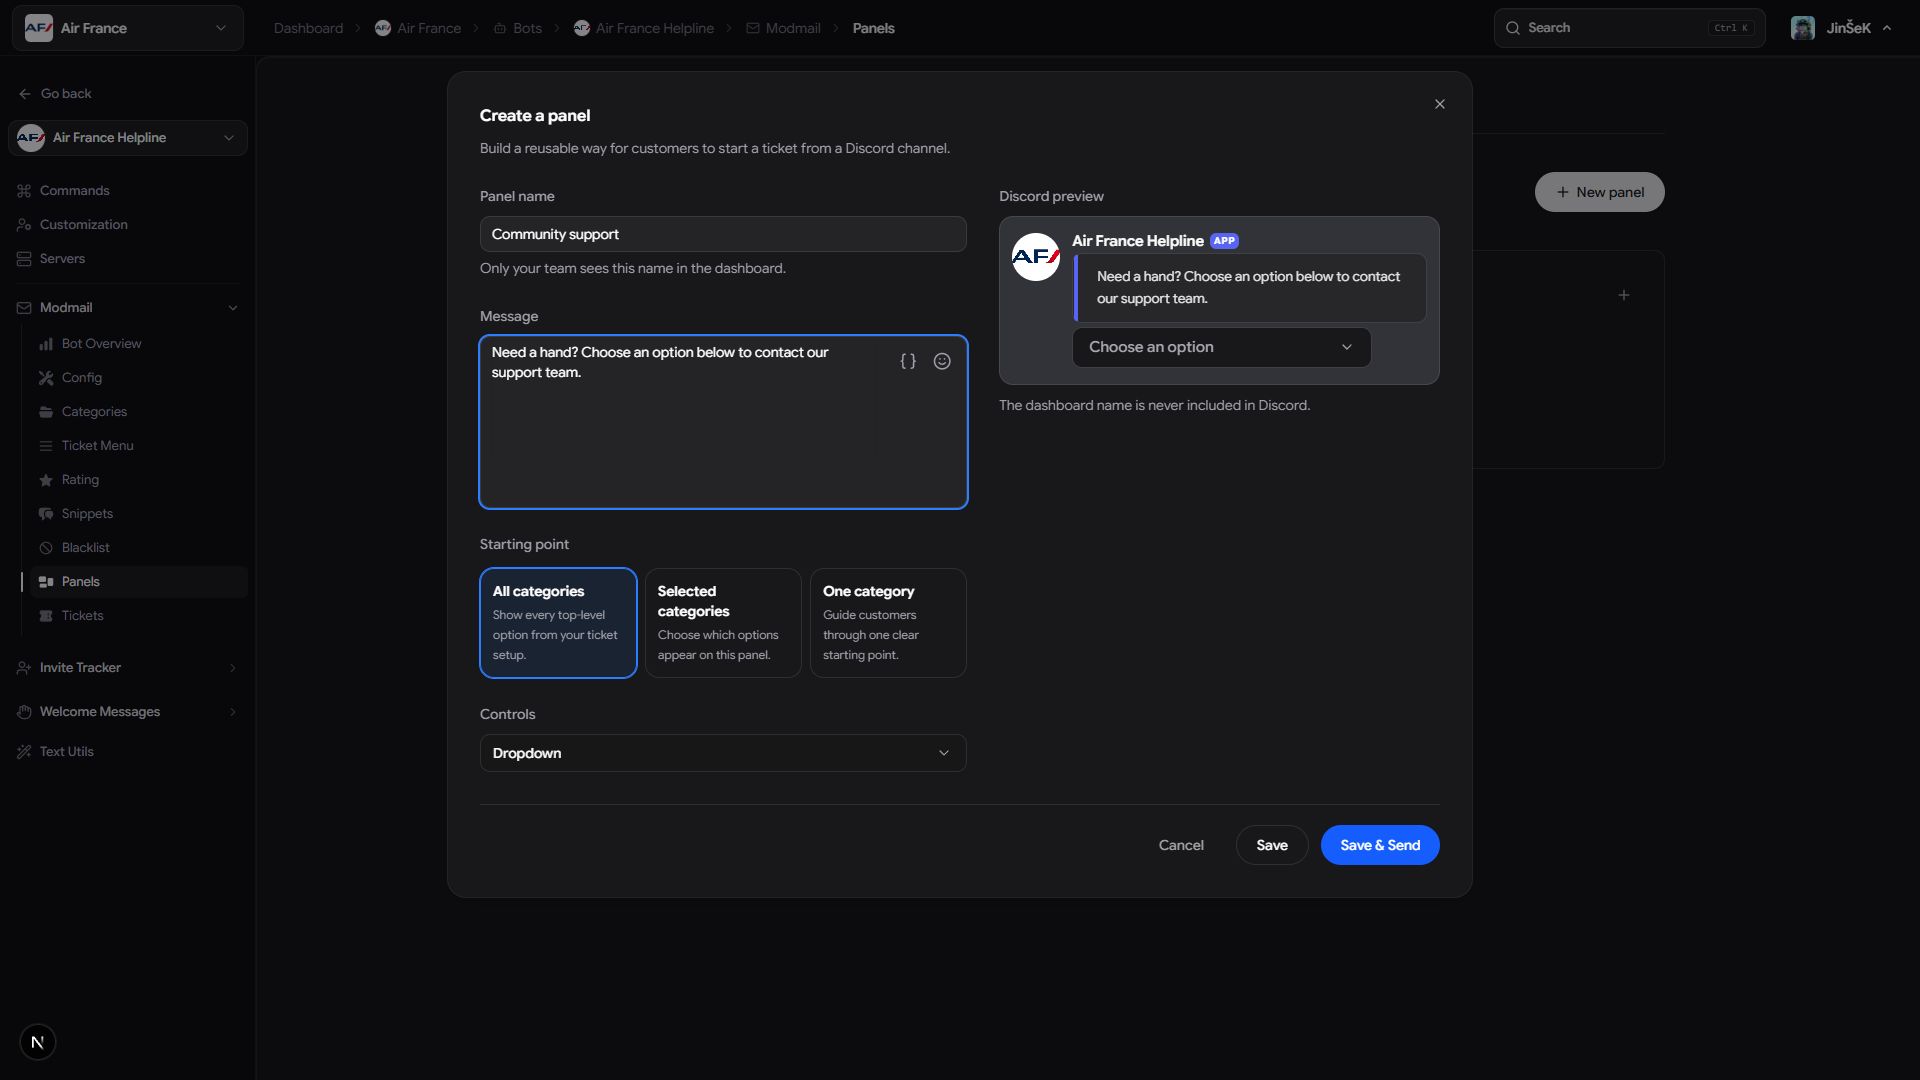
Task: Open the Air France Helpline bot selector
Action: [x=128, y=138]
